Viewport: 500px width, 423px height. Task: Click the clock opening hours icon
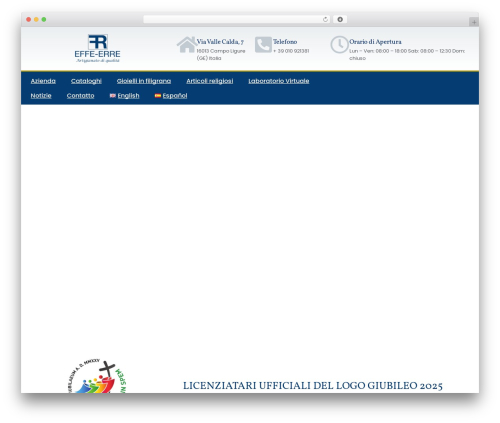point(339,45)
